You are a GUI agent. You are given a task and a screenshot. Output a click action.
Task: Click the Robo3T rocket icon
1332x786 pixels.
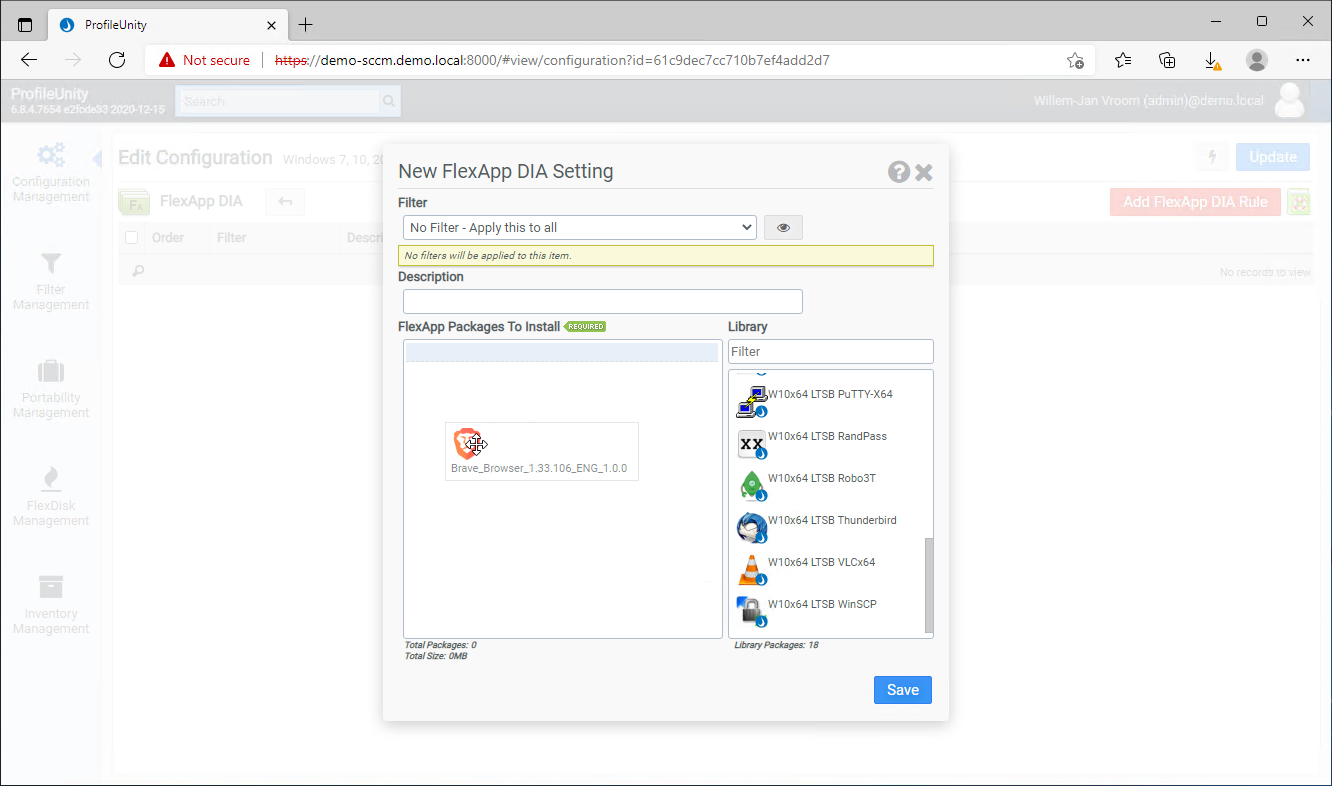(x=751, y=485)
